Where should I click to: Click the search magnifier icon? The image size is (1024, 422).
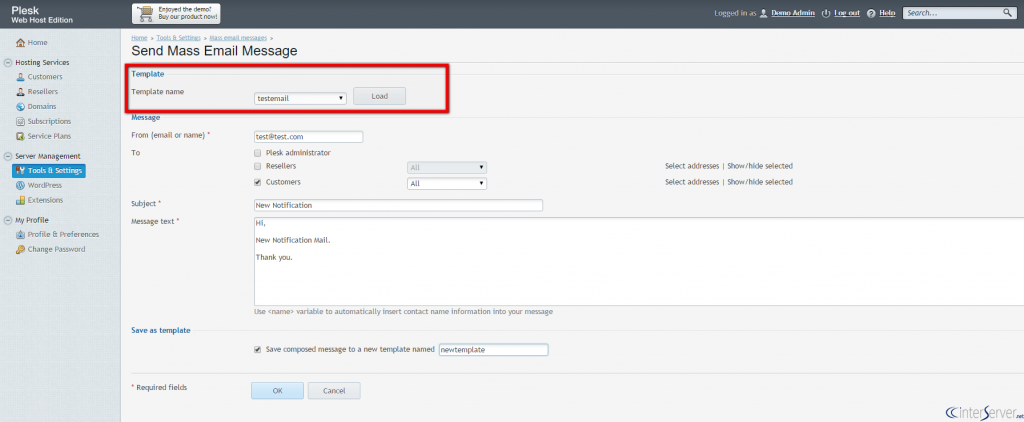1008,13
